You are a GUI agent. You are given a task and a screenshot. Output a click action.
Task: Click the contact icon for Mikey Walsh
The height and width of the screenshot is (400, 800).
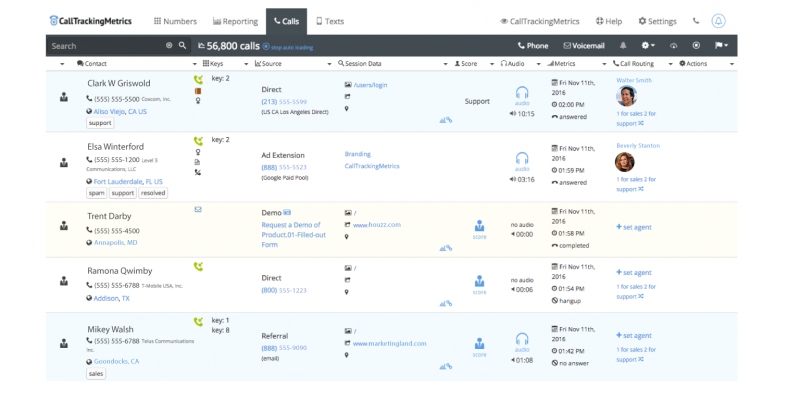point(64,343)
